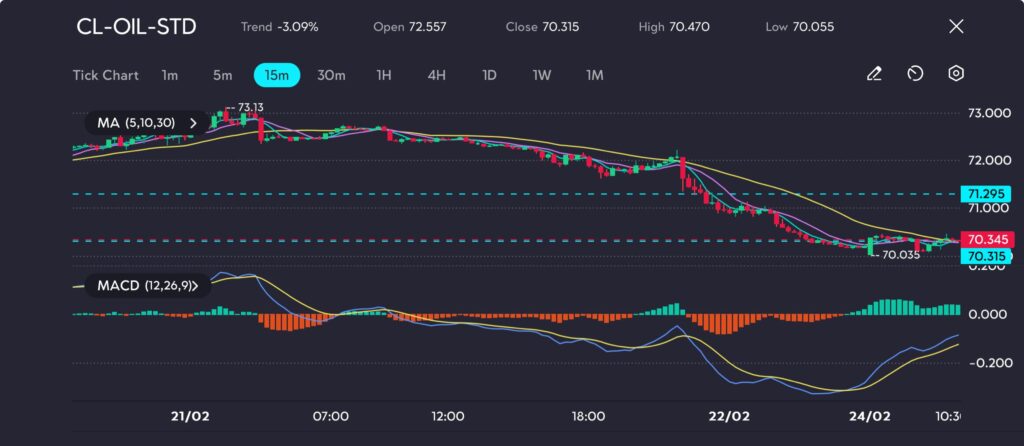The image size is (1024, 446).
Task: Expand the MACD (12,26,9) indicator
Action: coord(148,286)
